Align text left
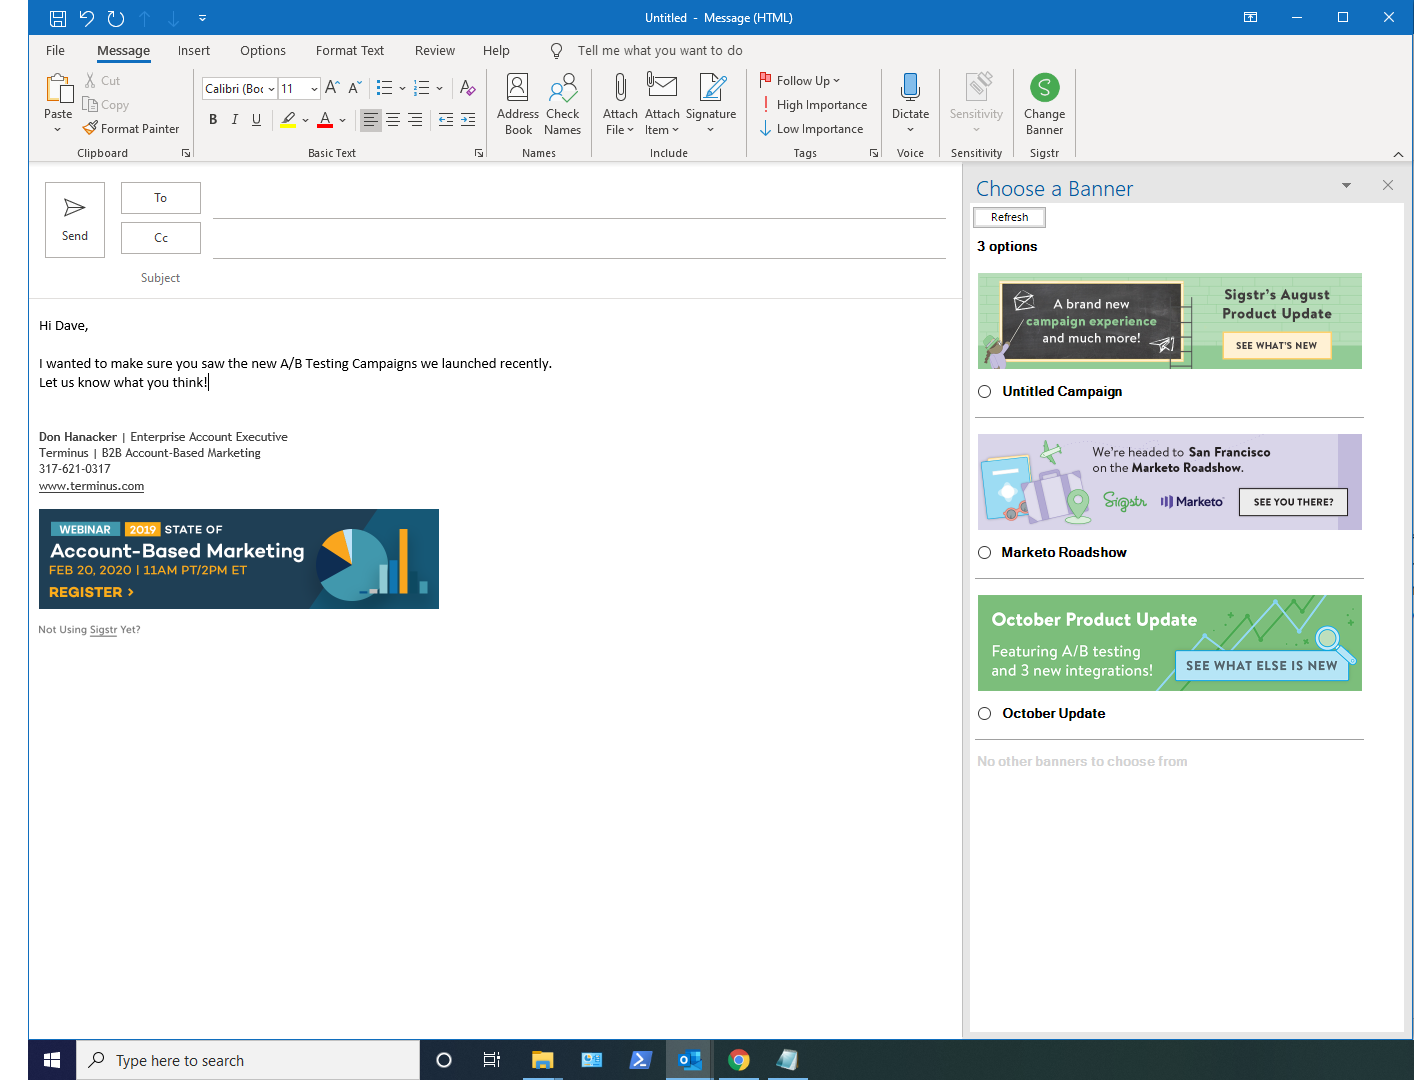This screenshot has height=1080, width=1414. tap(371, 120)
